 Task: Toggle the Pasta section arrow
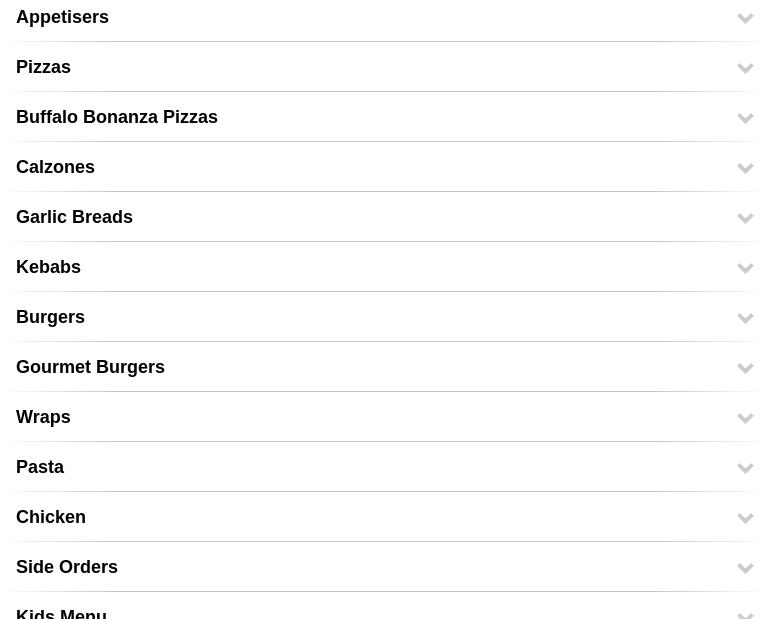click(745, 469)
